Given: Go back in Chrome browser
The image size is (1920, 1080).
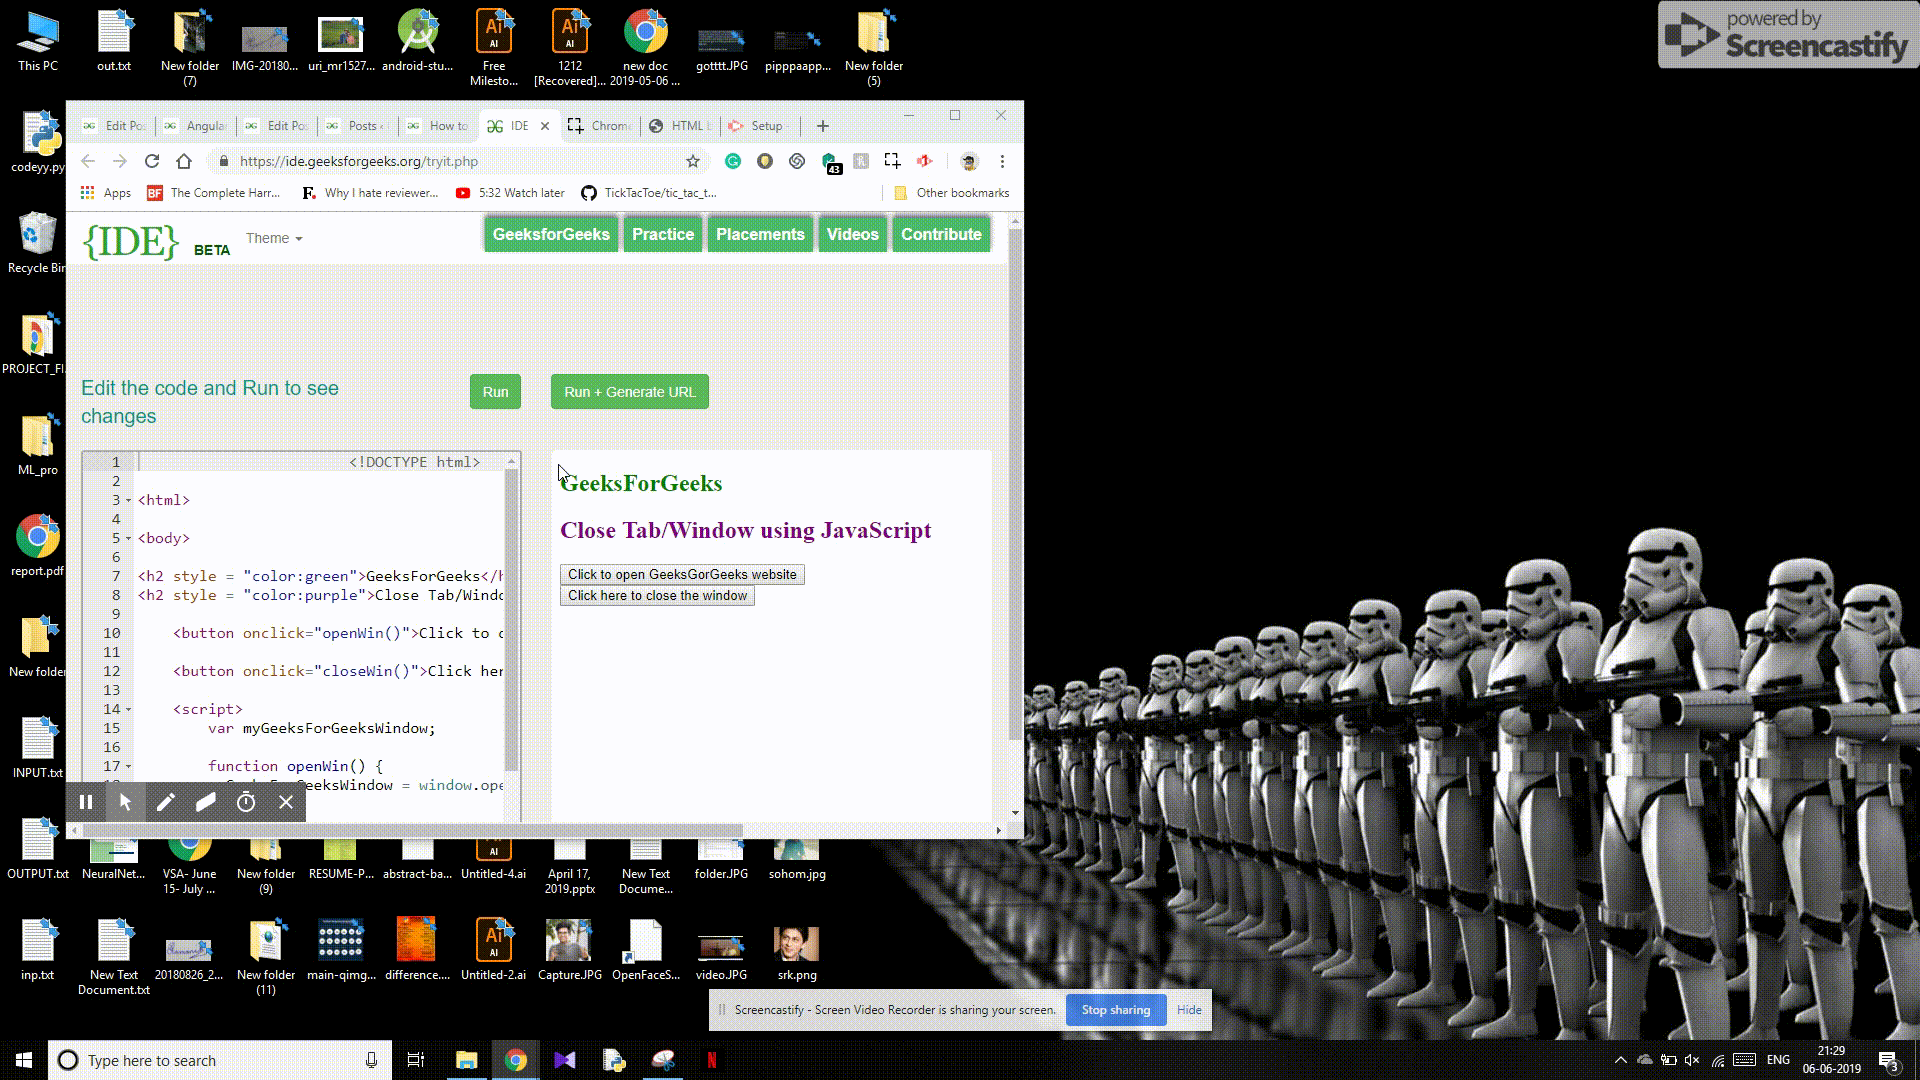Looking at the screenshot, I should click(88, 161).
